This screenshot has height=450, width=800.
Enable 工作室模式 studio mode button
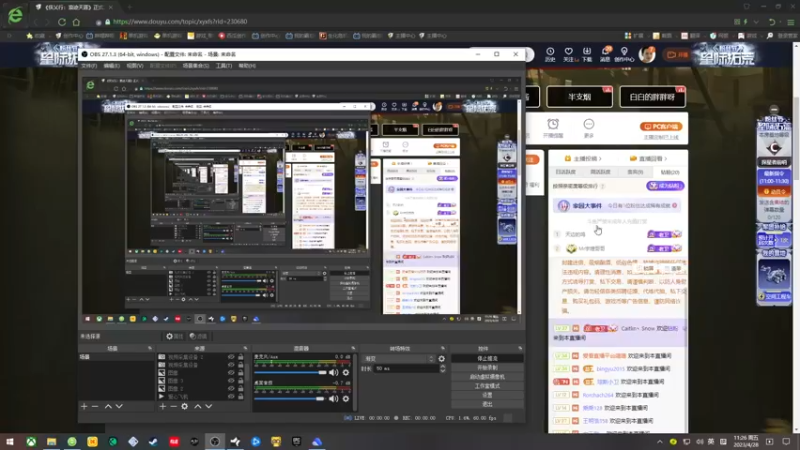487,386
